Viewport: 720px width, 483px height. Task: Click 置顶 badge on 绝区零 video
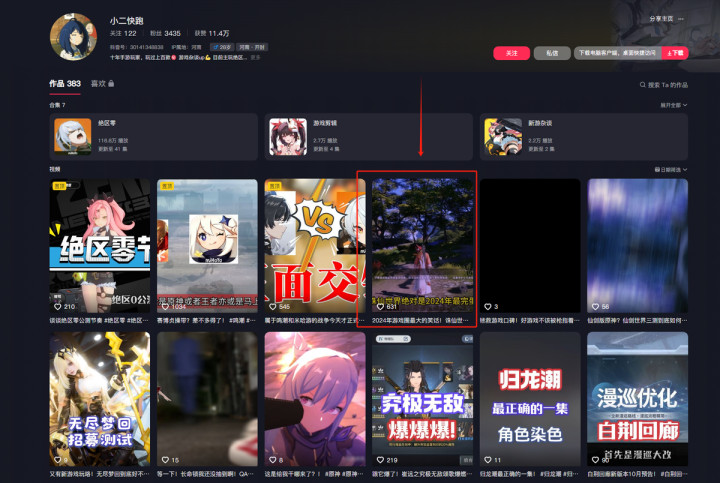[x=59, y=186]
